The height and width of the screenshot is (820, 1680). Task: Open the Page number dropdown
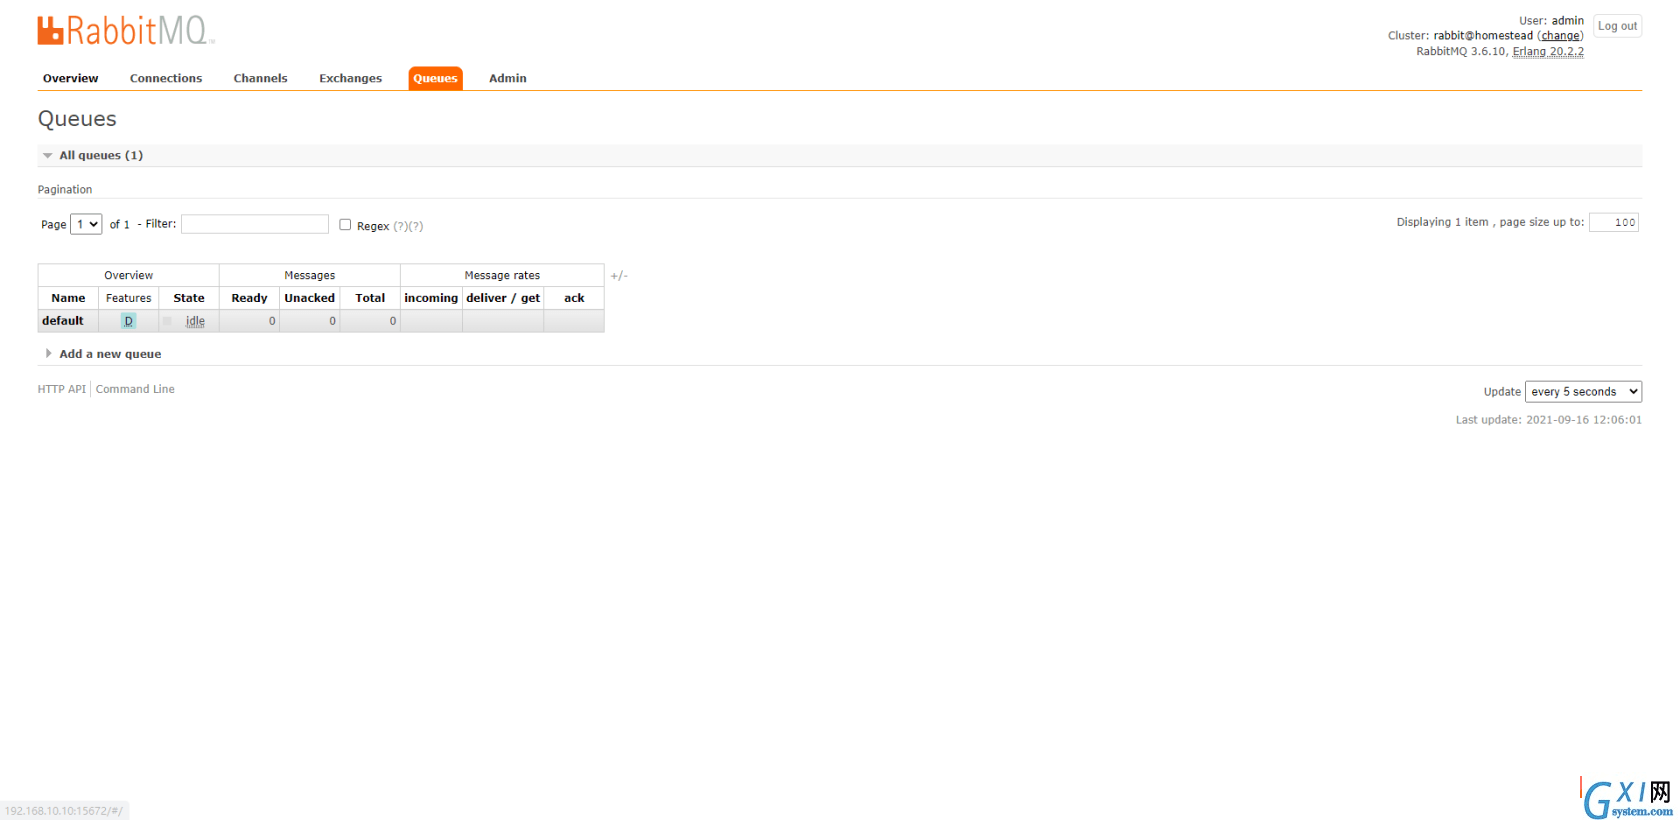(86, 224)
